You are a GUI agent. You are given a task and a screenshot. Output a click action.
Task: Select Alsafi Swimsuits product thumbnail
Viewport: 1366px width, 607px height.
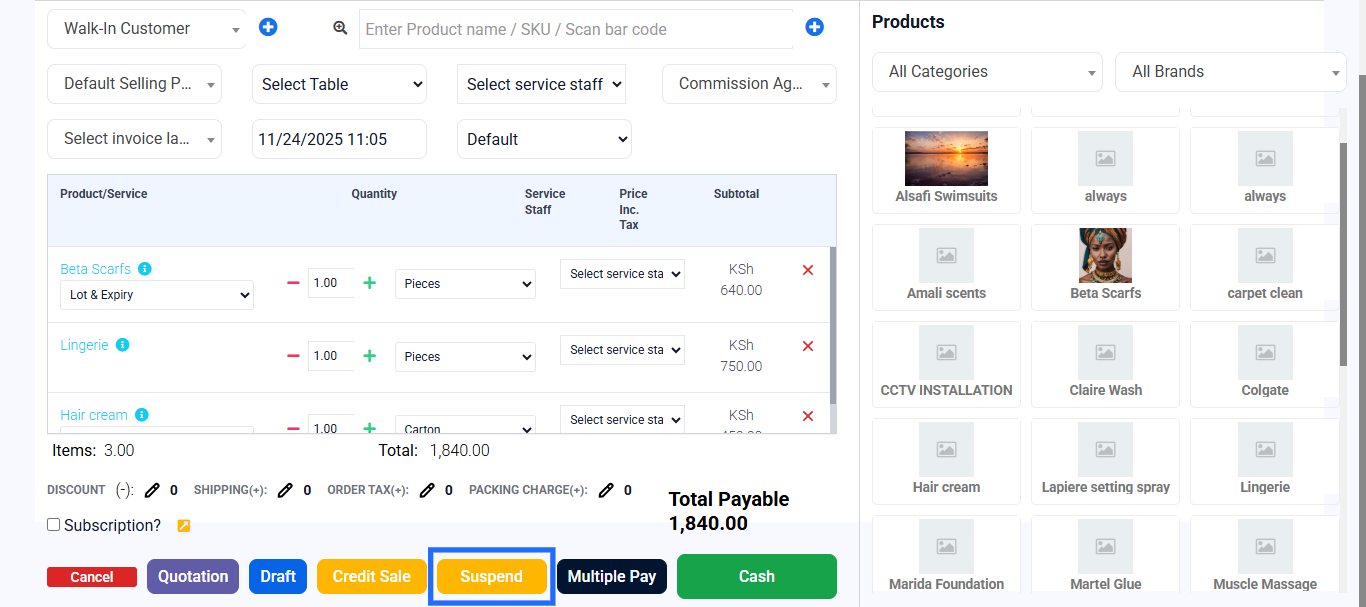click(946, 158)
